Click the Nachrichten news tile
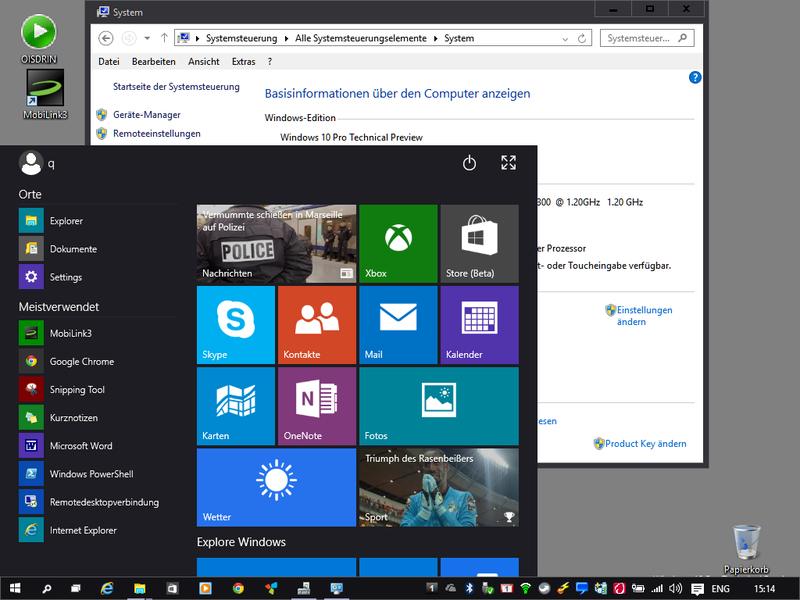The image size is (800, 600). pyautogui.click(x=277, y=244)
